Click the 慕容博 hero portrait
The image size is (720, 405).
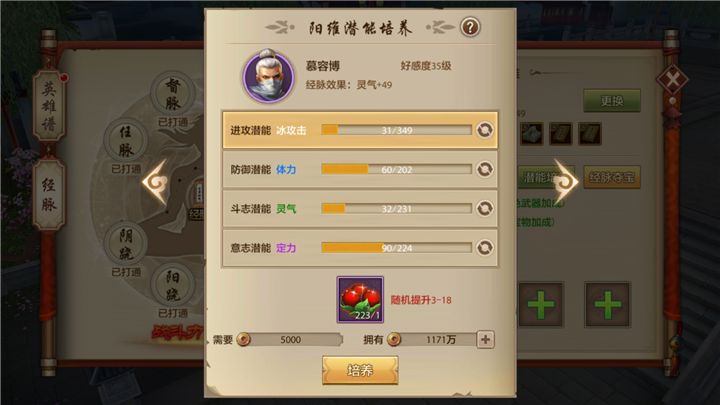point(269,76)
